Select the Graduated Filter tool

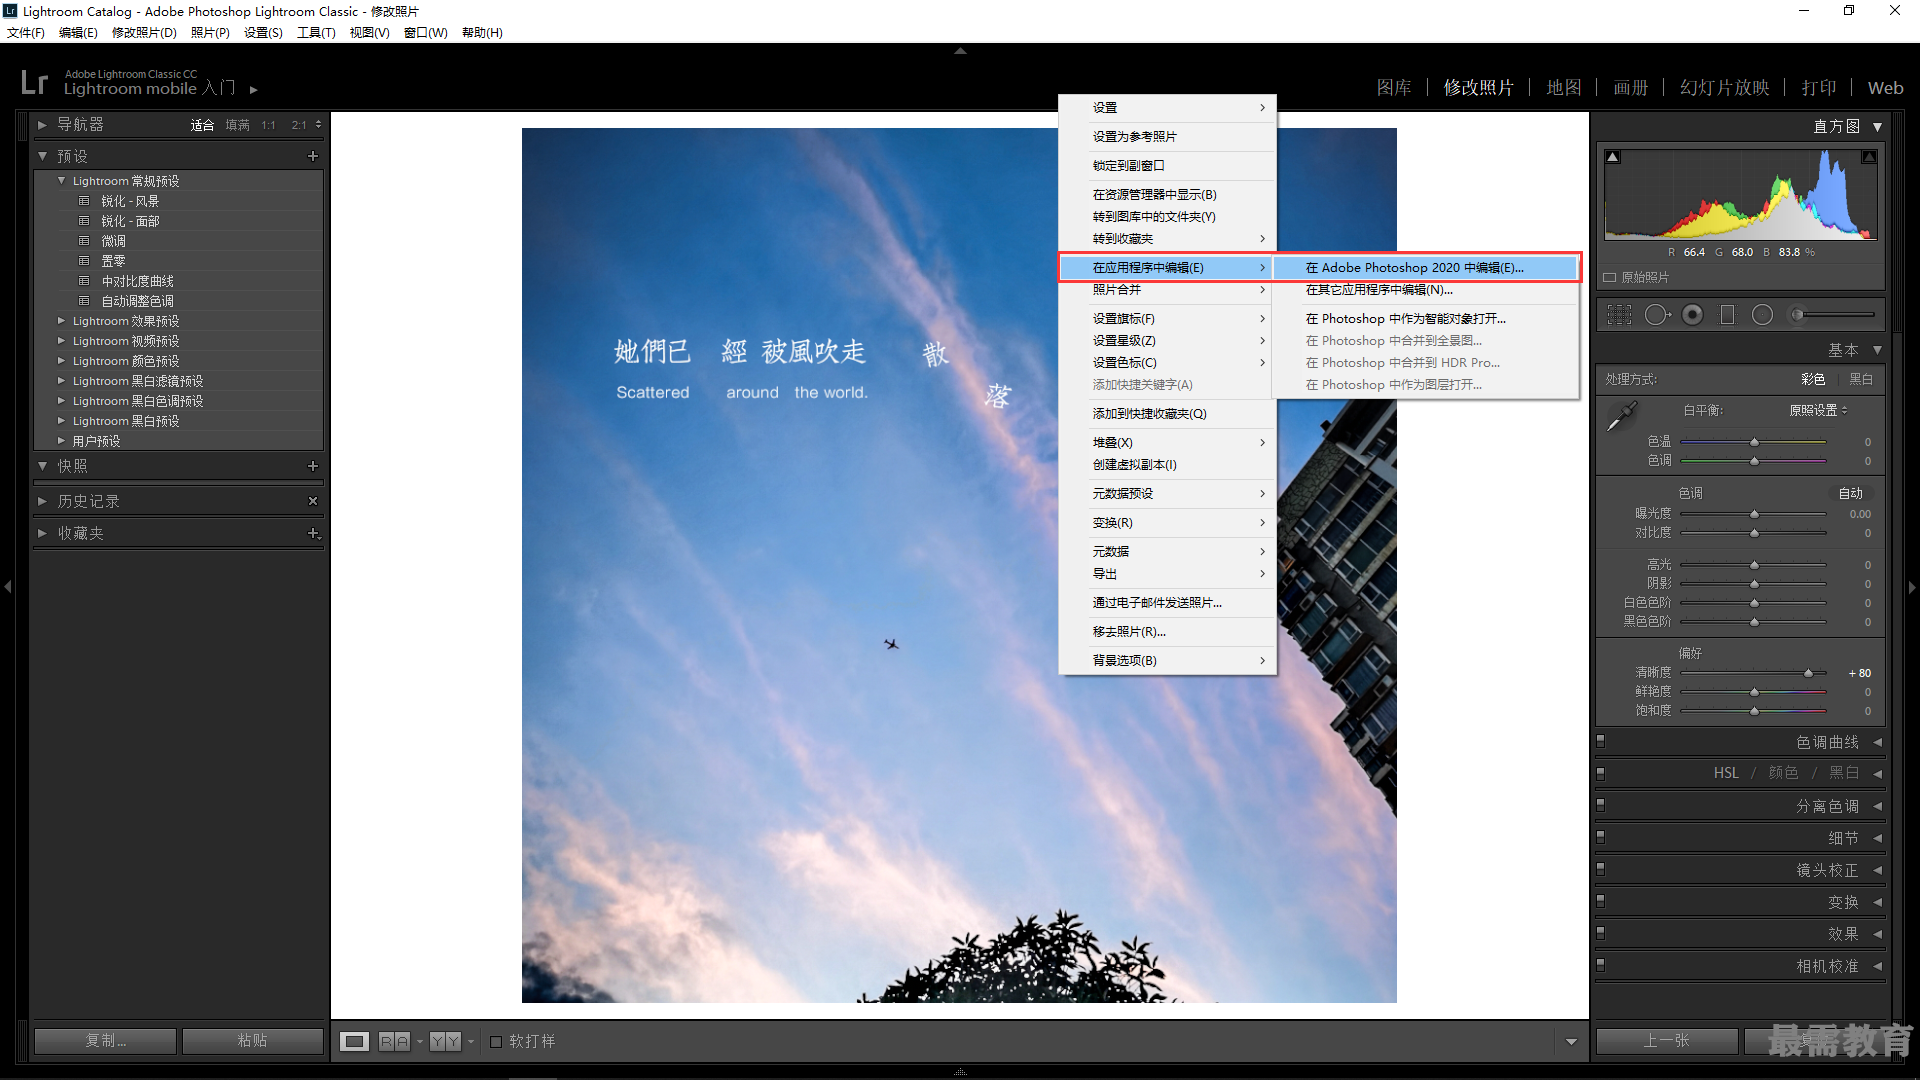click(1727, 315)
